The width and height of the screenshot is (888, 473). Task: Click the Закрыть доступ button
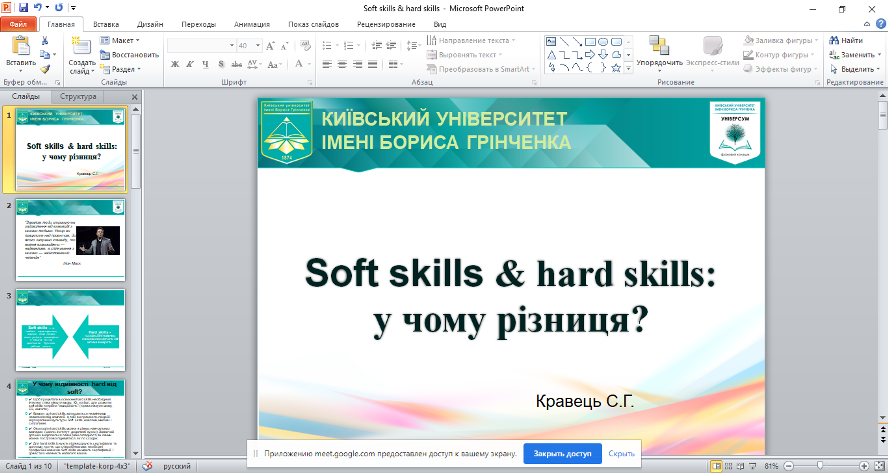pyautogui.click(x=563, y=453)
